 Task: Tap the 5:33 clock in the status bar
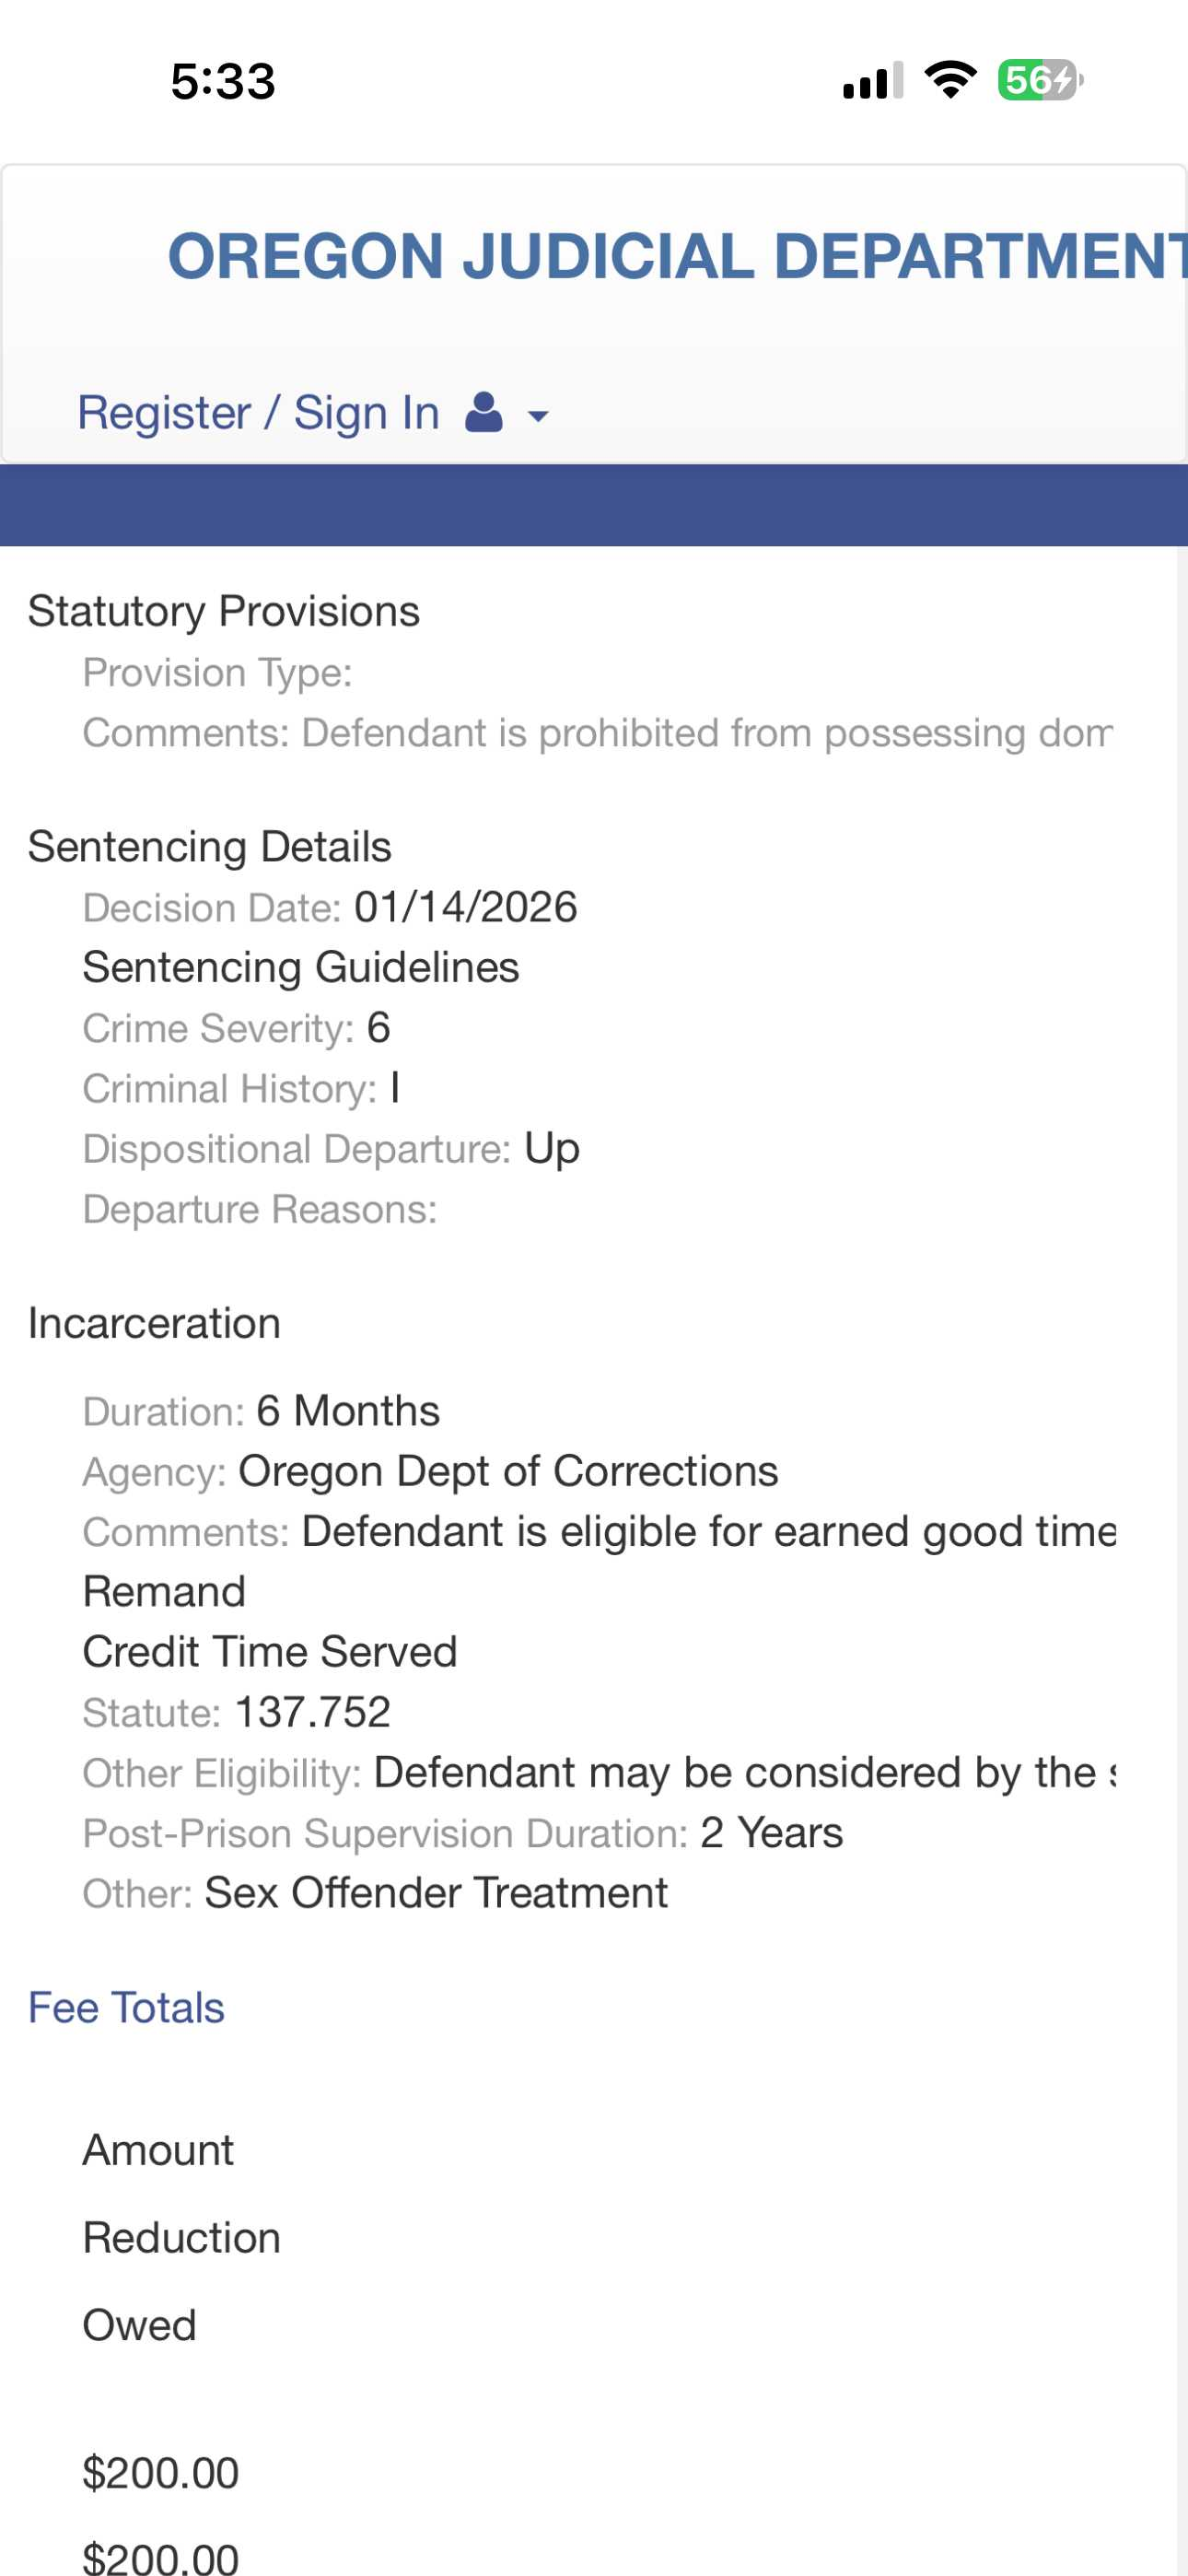pos(223,81)
